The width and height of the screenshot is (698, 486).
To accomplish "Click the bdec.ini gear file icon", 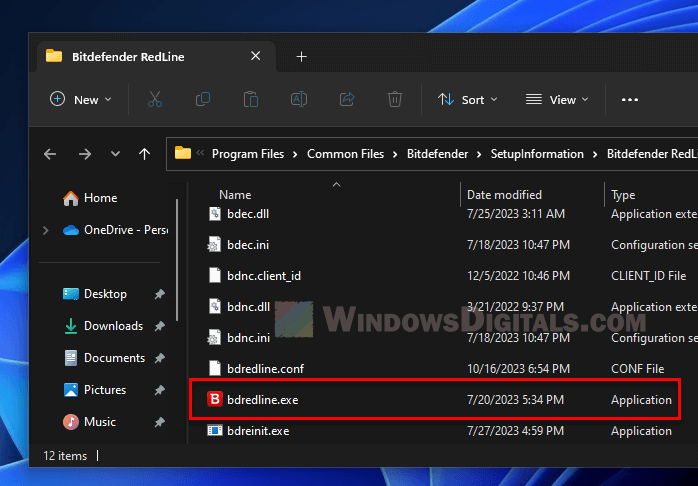I will click(215, 245).
